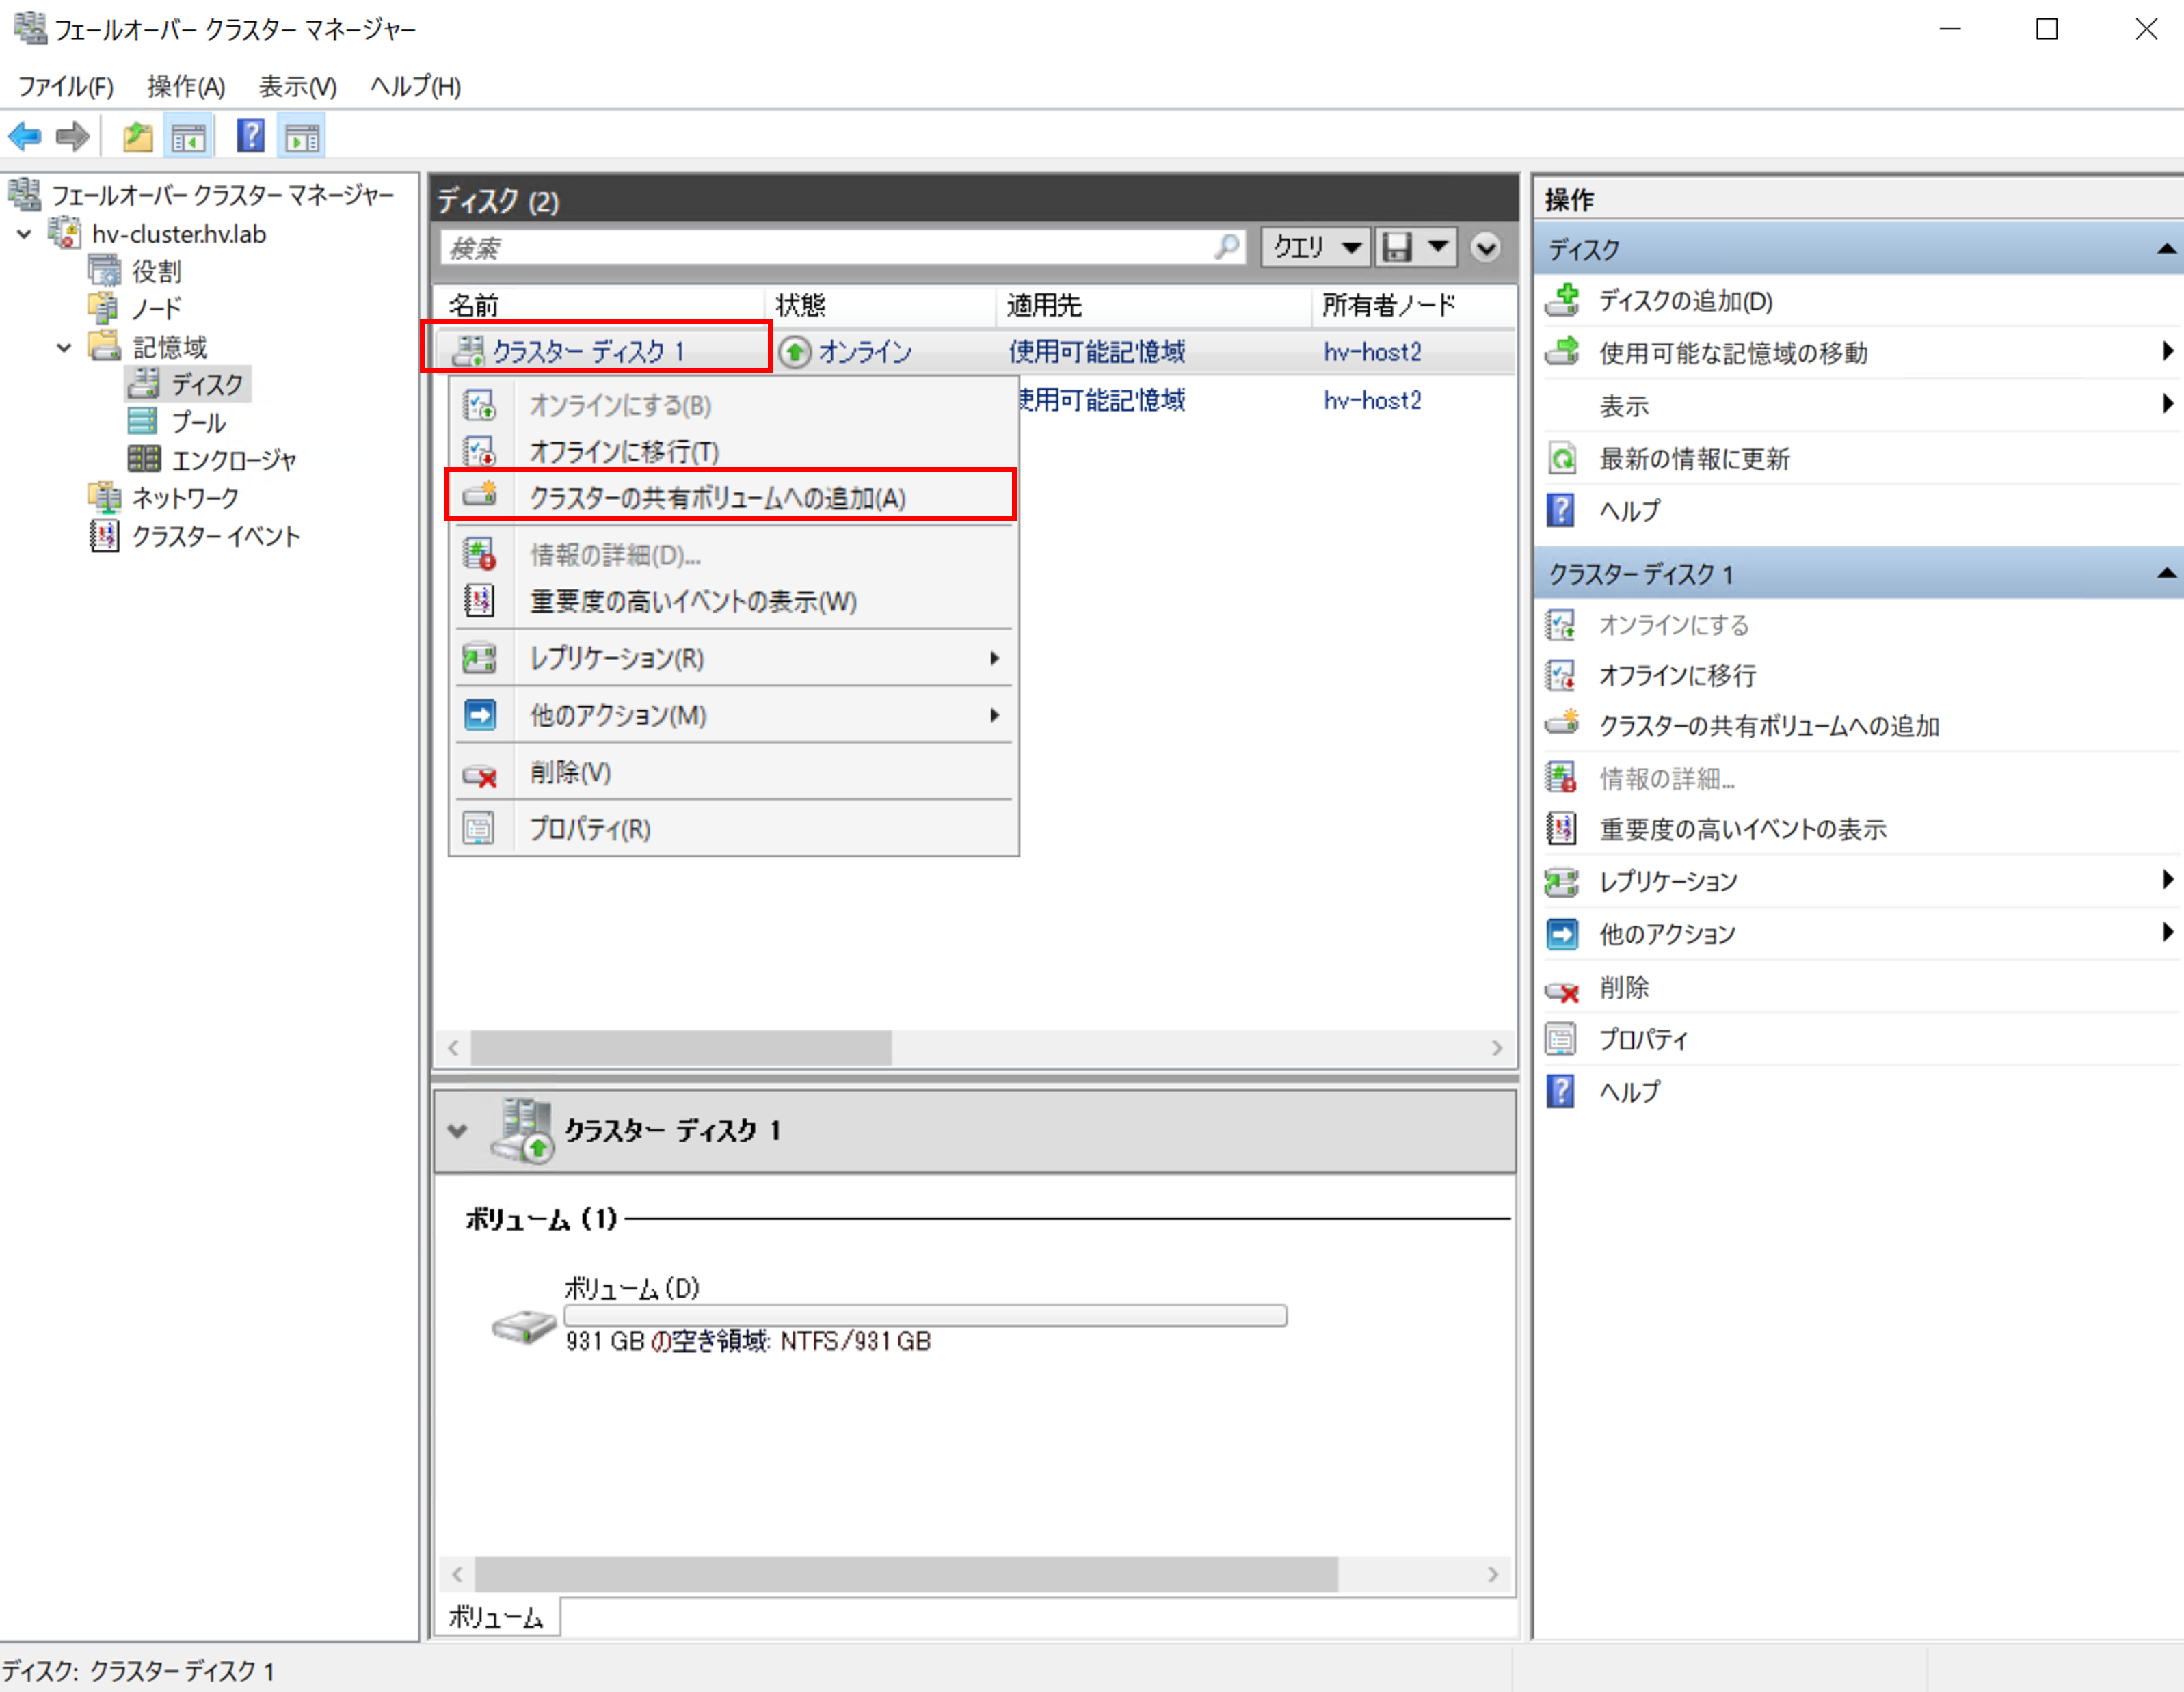Viewport: 2184px width, 1692px height.
Task: Select the プール tree node
Action: pos(198,423)
